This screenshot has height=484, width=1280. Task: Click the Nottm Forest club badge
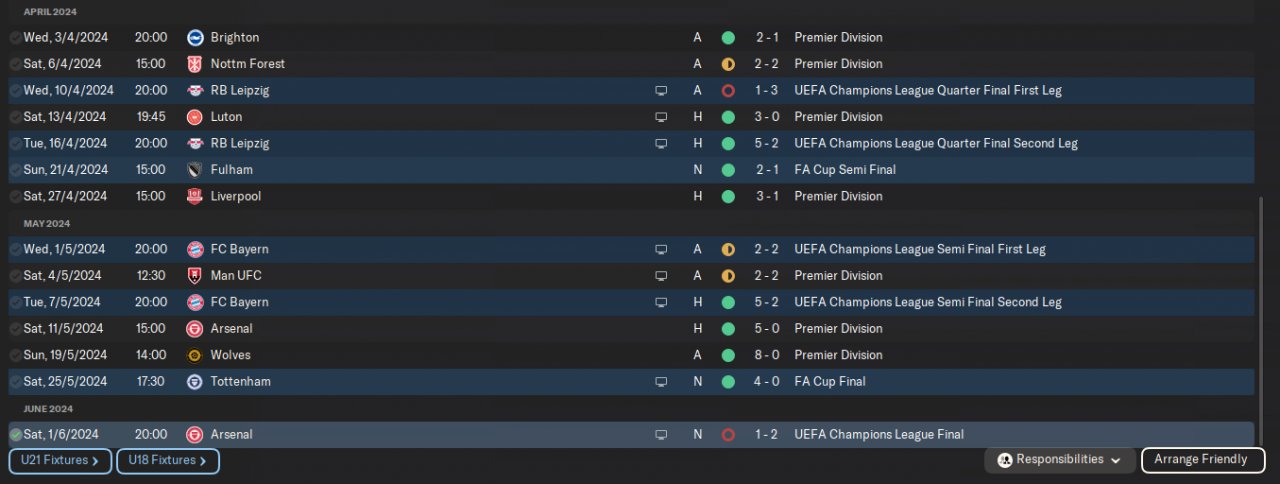(195, 64)
